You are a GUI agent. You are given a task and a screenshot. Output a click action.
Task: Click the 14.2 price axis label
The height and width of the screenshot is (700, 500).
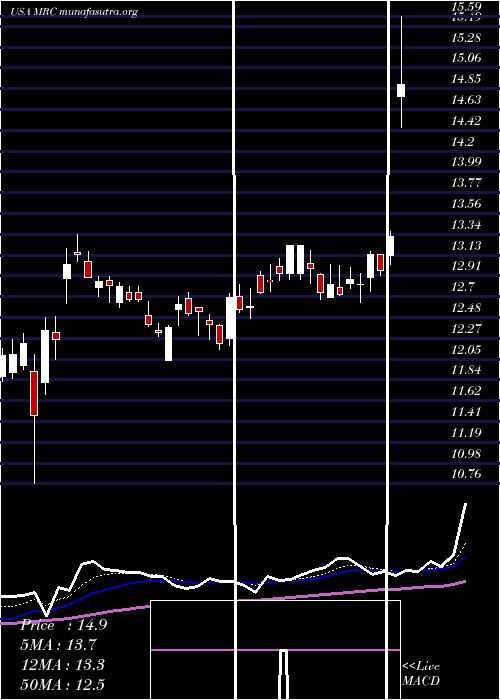tap(462, 142)
